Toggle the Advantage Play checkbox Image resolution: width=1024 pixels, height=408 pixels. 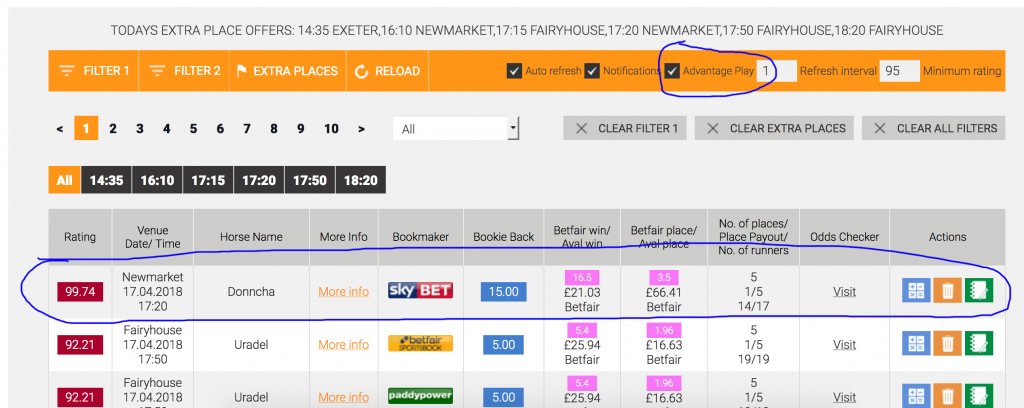[672, 71]
